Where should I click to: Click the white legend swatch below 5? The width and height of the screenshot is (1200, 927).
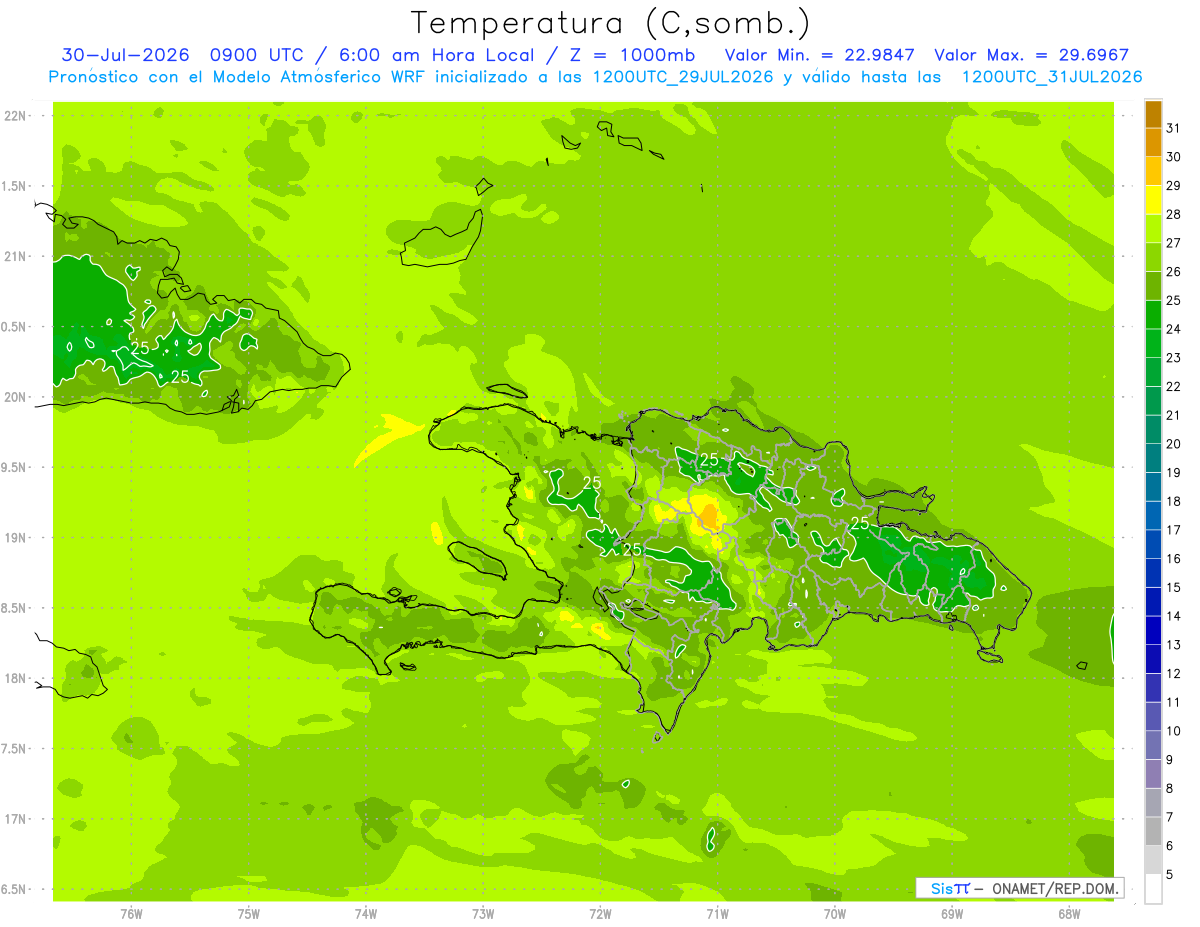(1153, 889)
